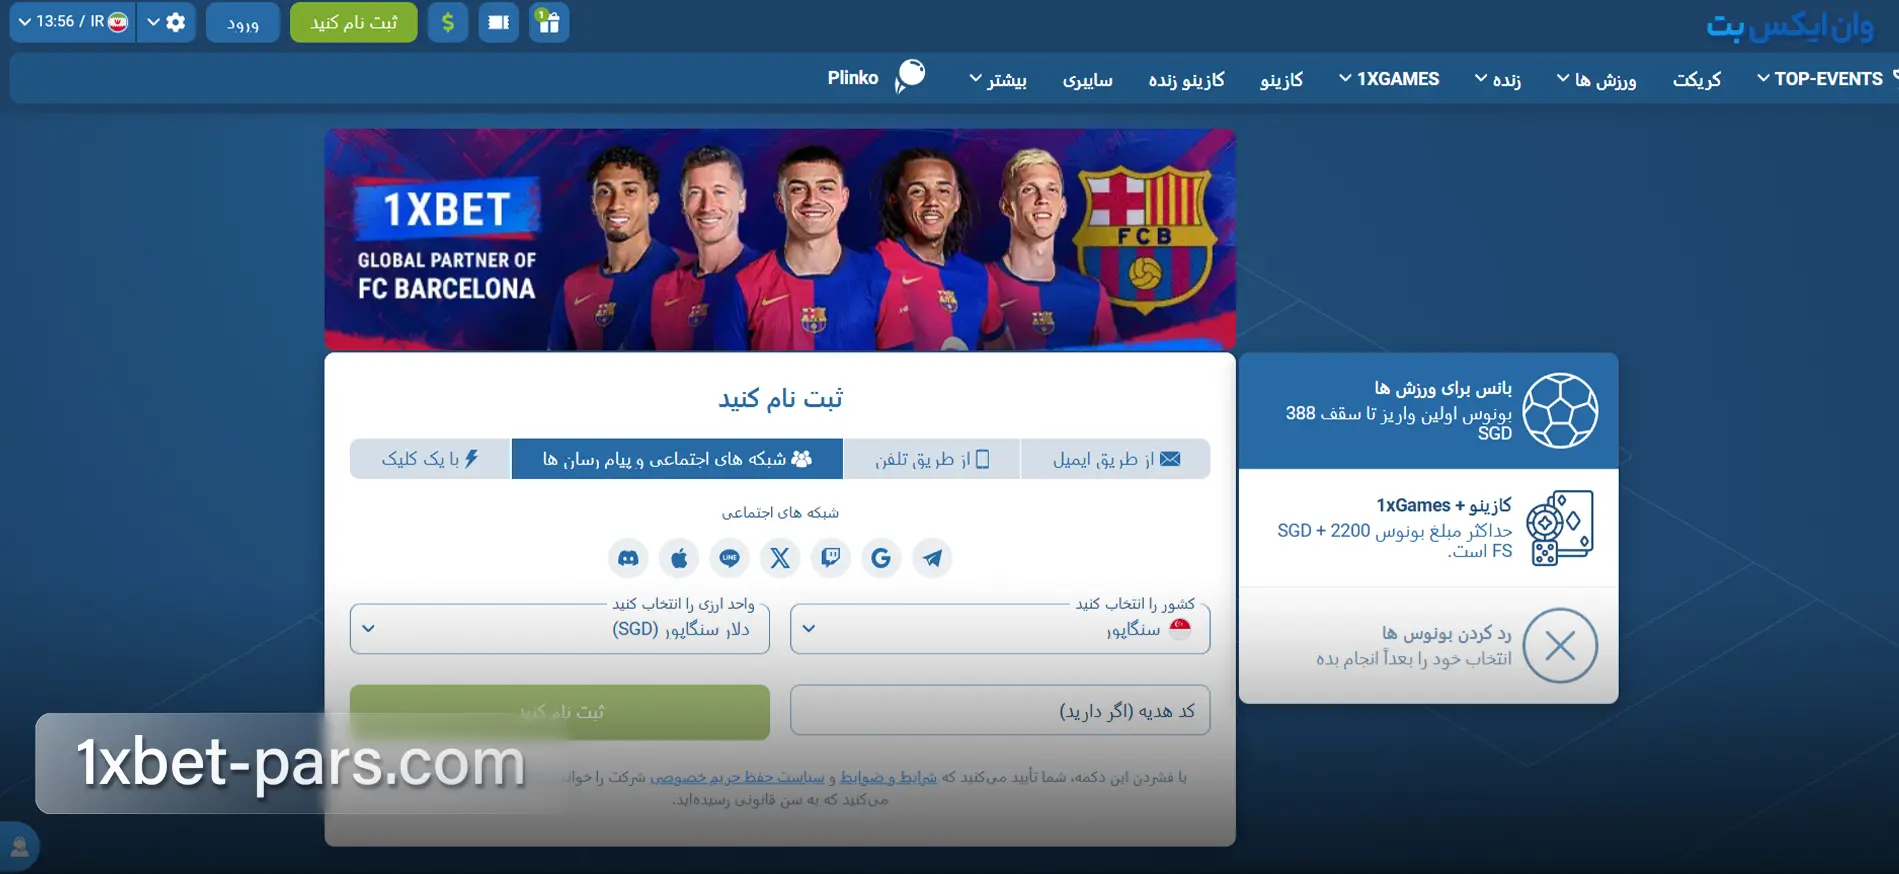This screenshot has width=1899, height=874.
Task: Pick the LINE messenger icon
Action: pyautogui.click(x=730, y=558)
